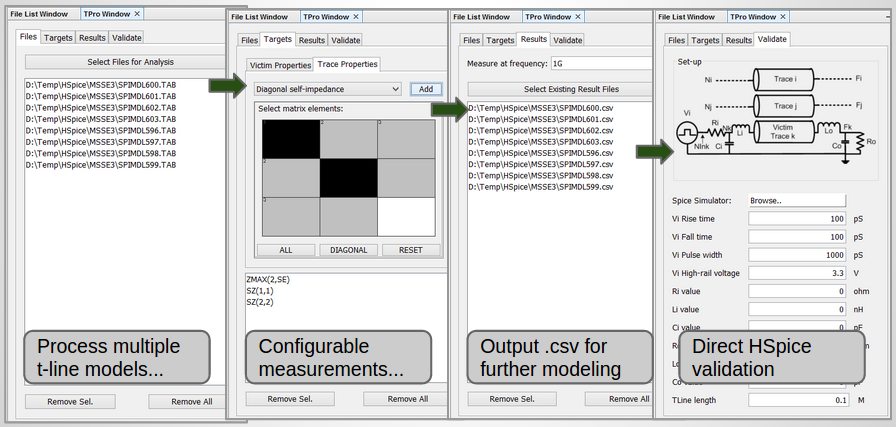The width and height of the screenshot is (896, 427).
Task: Open the Trace Properties sub-tab
Action: (x=347, y=65)
